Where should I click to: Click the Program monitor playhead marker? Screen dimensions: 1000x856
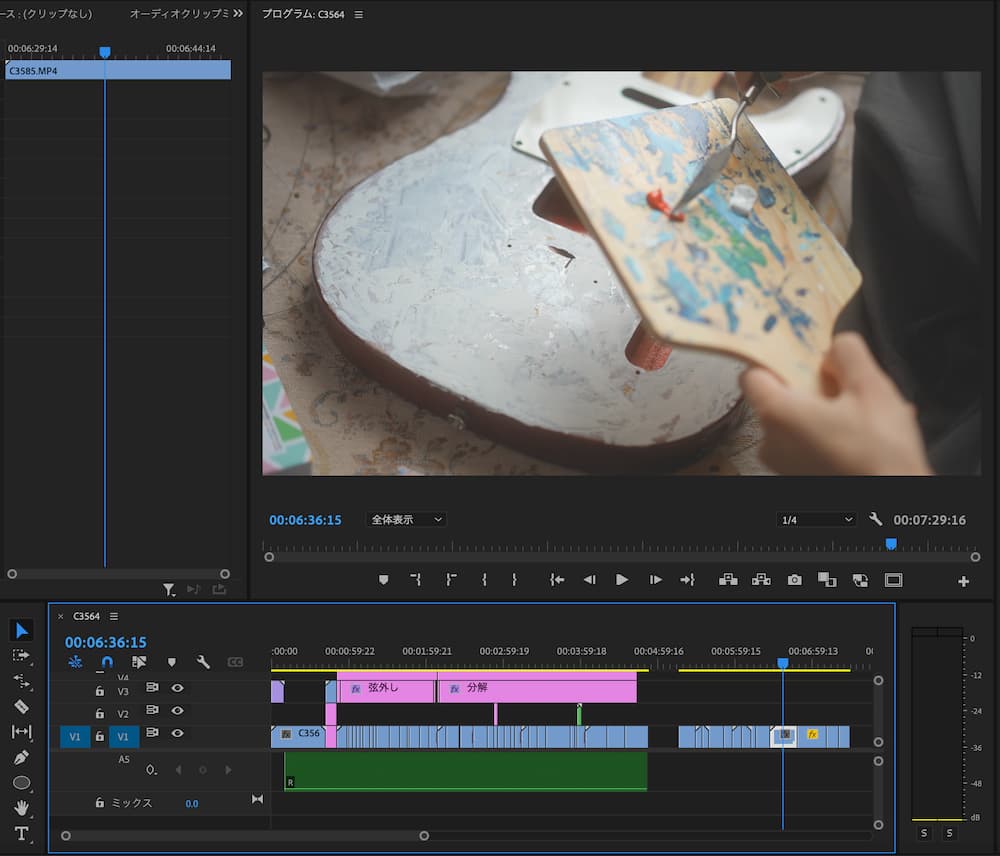point(891,544)
